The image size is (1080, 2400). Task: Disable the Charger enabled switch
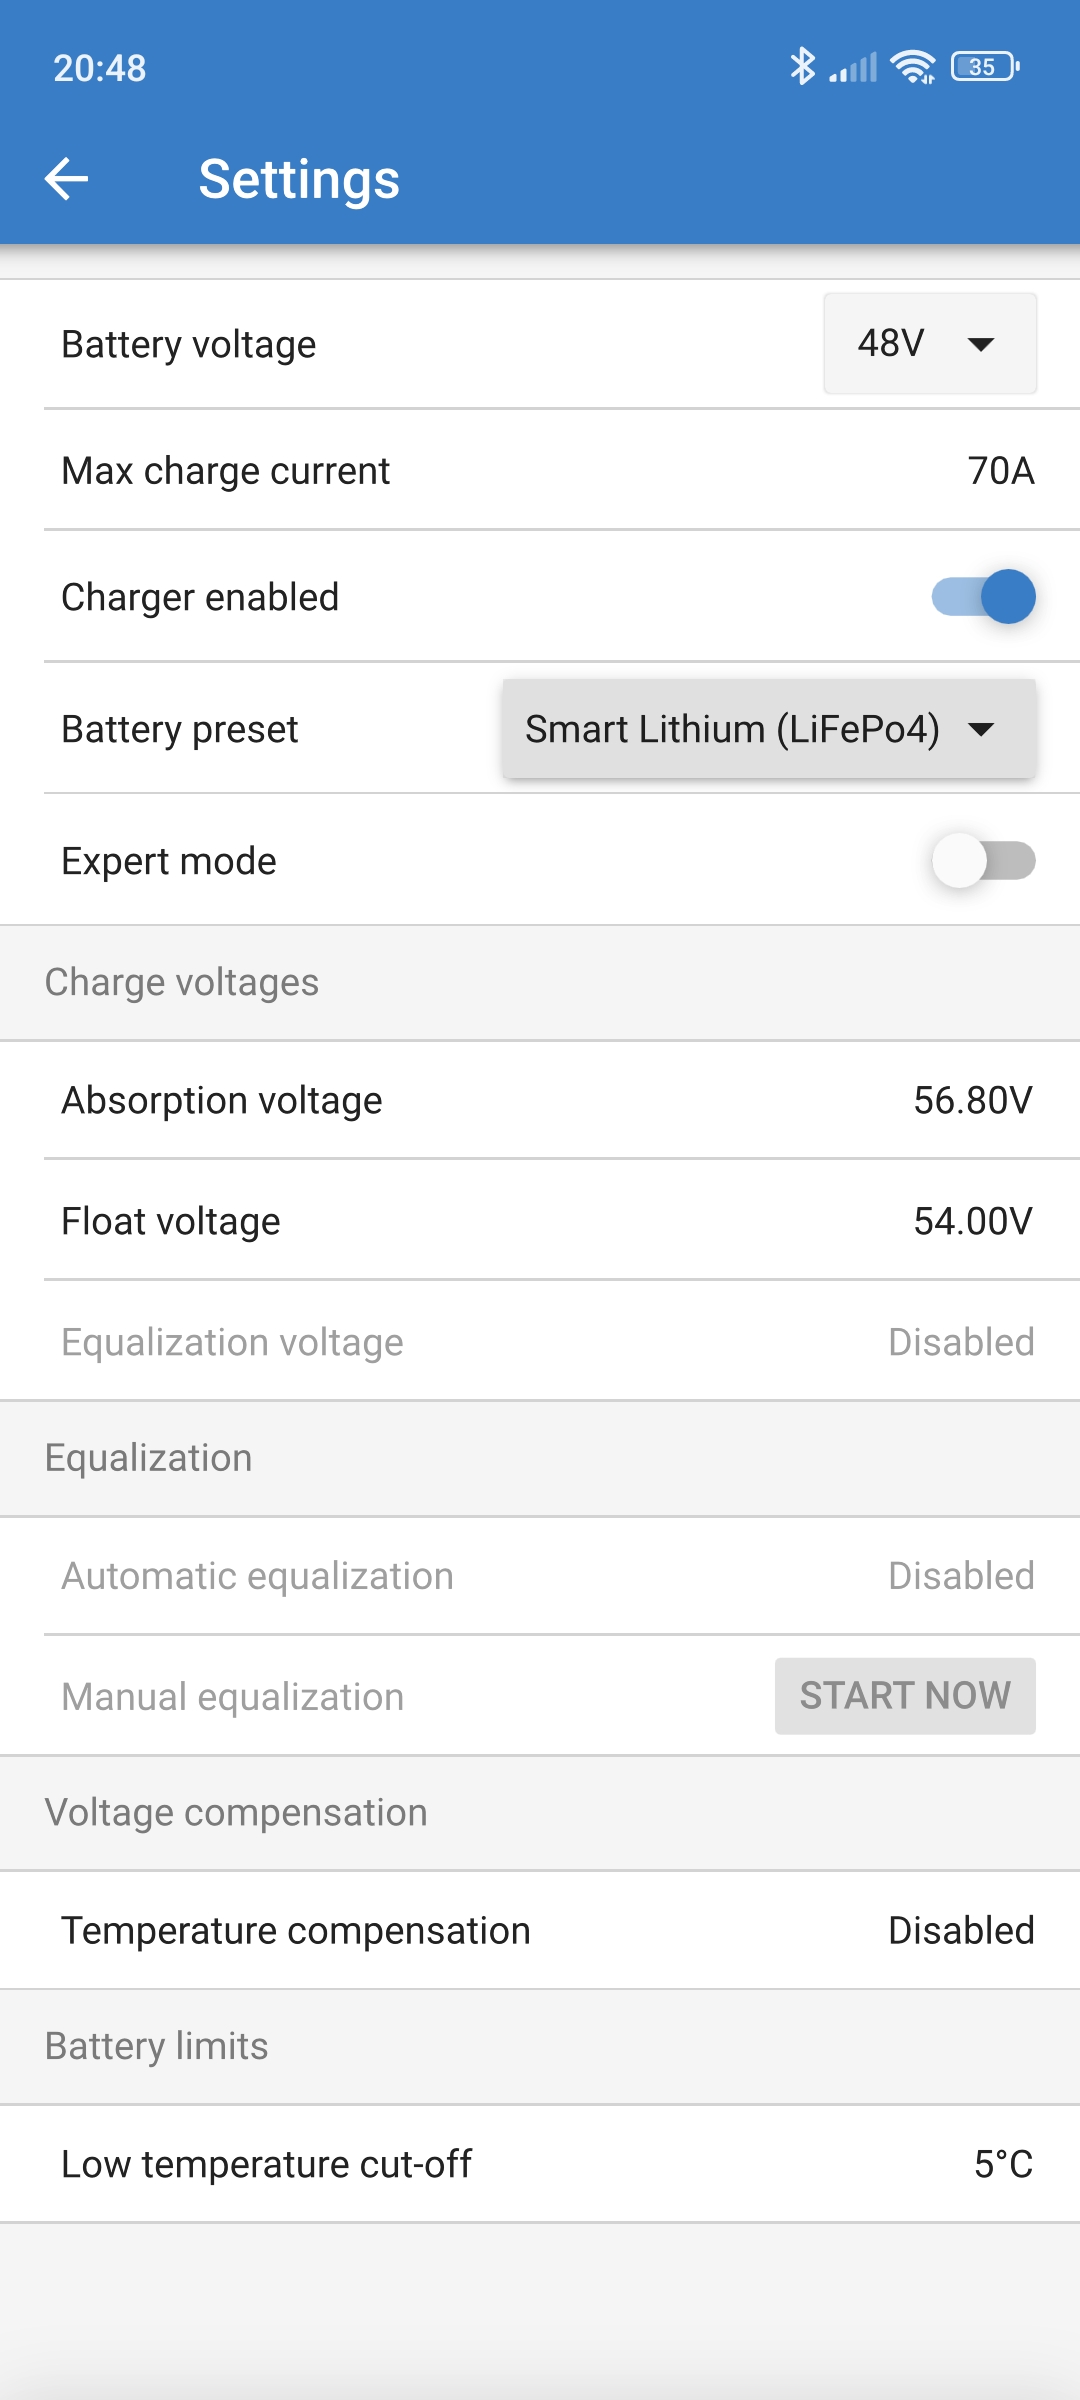coord(983,597)
